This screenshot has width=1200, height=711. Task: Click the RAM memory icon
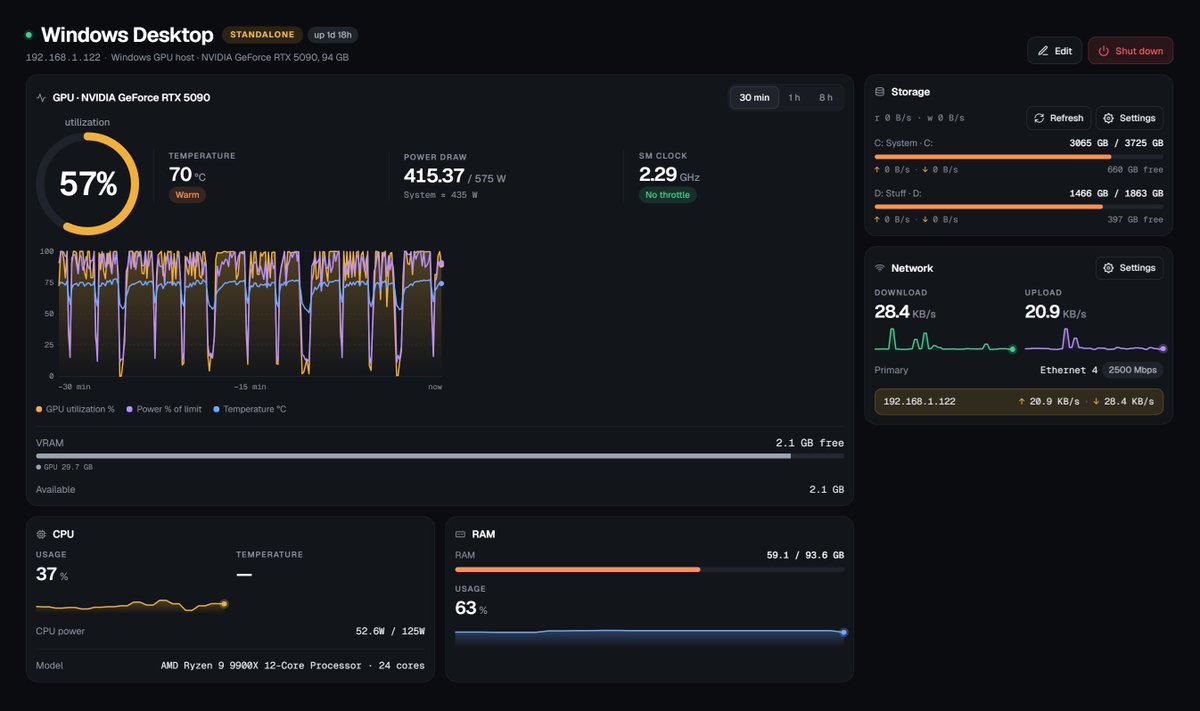pyautogui.click(x=460, y=534)
